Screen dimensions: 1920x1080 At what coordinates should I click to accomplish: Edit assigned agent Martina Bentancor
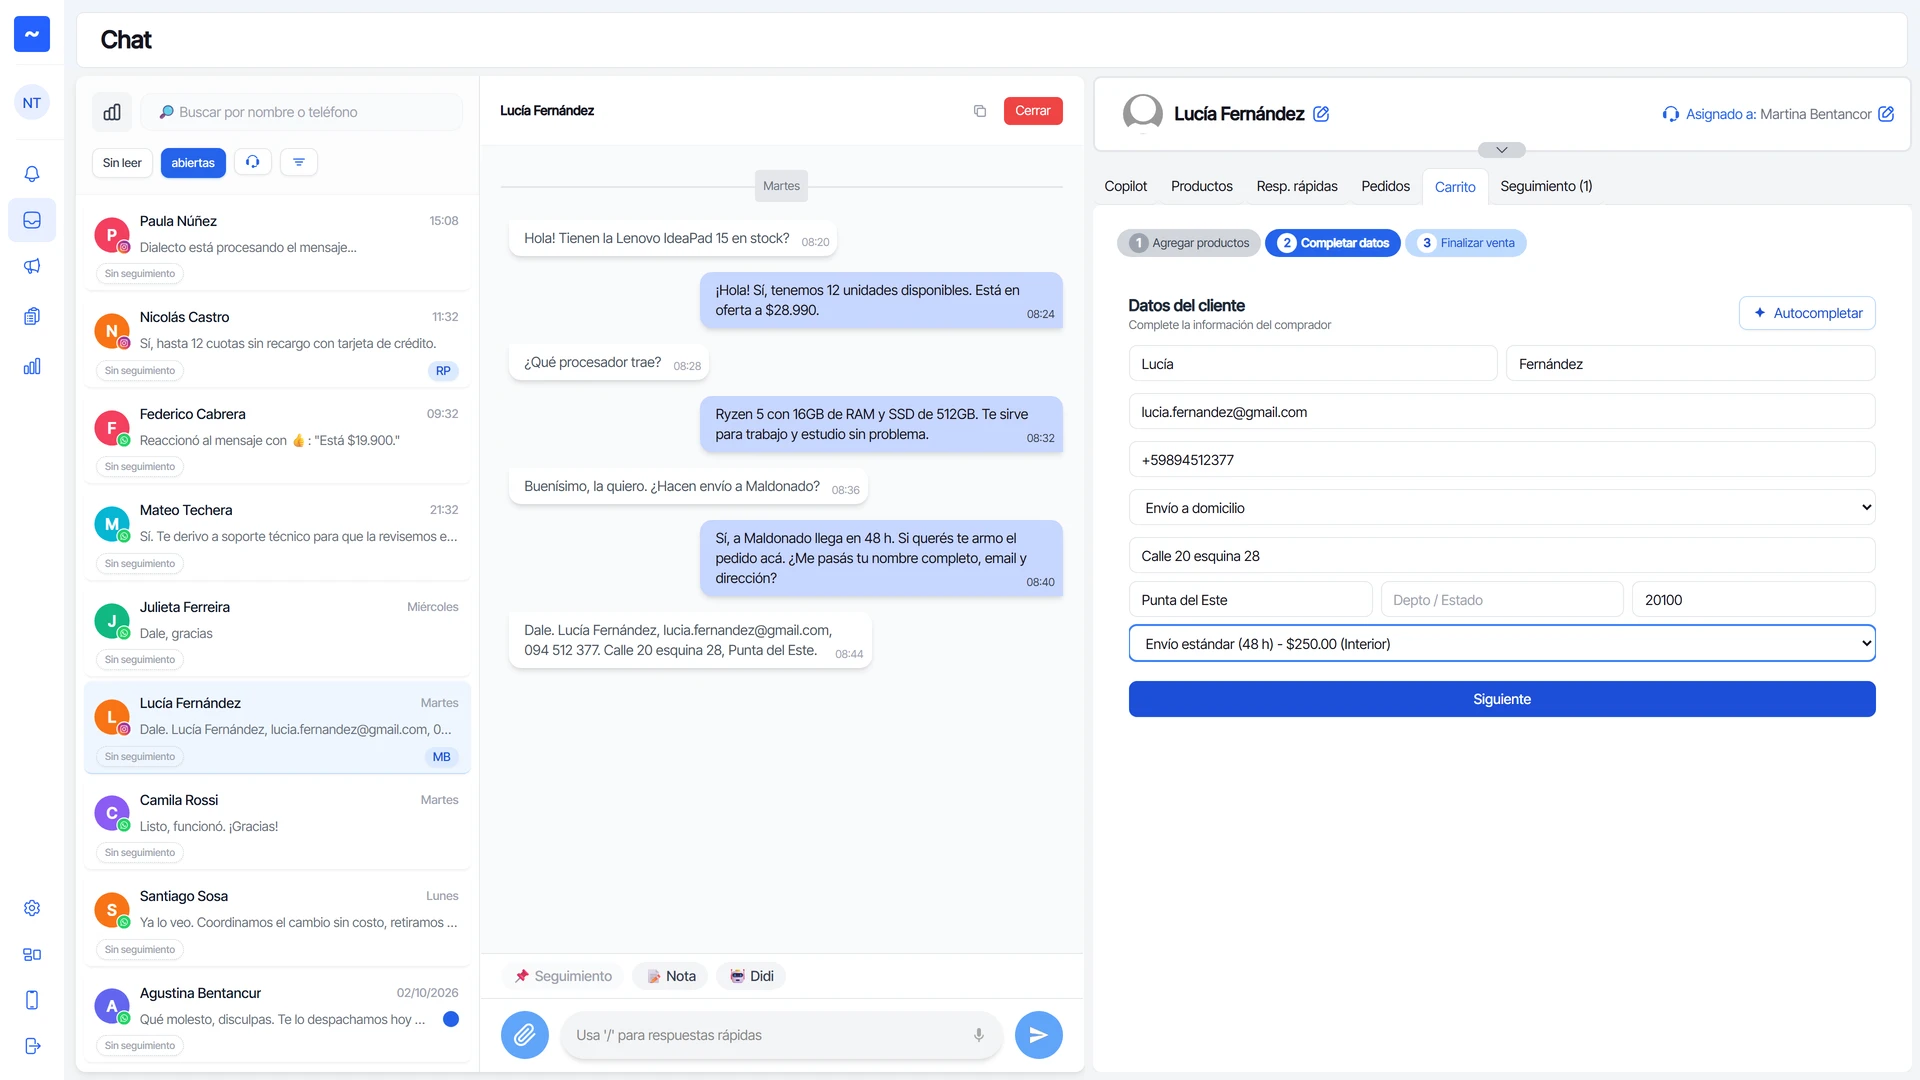coord(1886,114)
